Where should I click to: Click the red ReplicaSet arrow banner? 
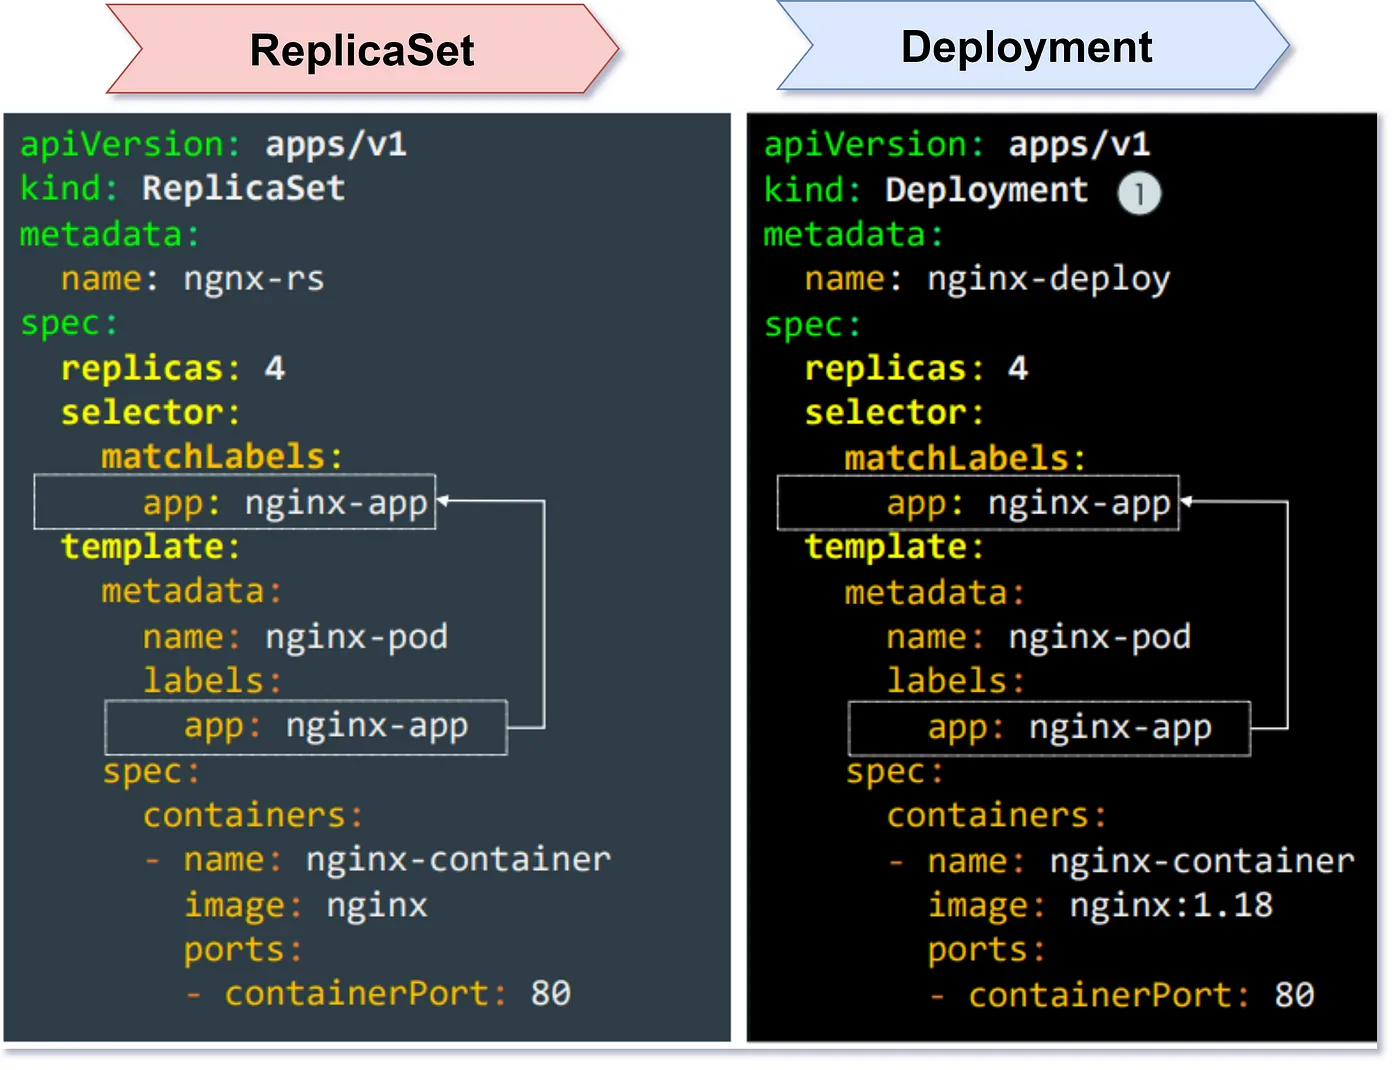tap(362, 50)
